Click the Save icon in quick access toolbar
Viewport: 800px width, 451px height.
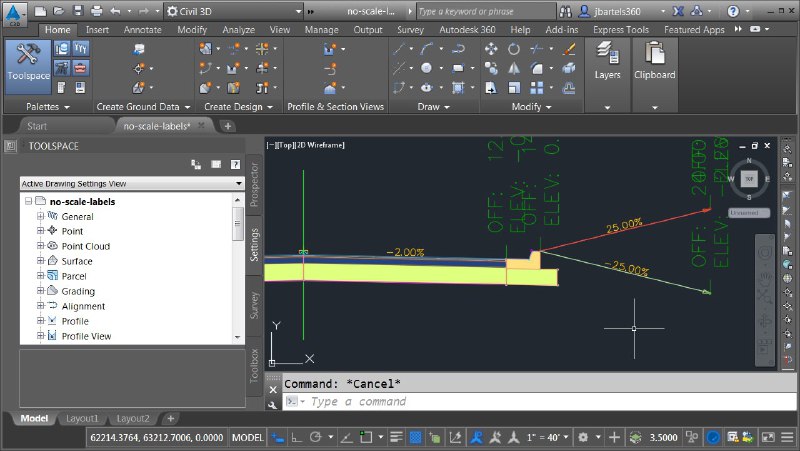(78, 11)
